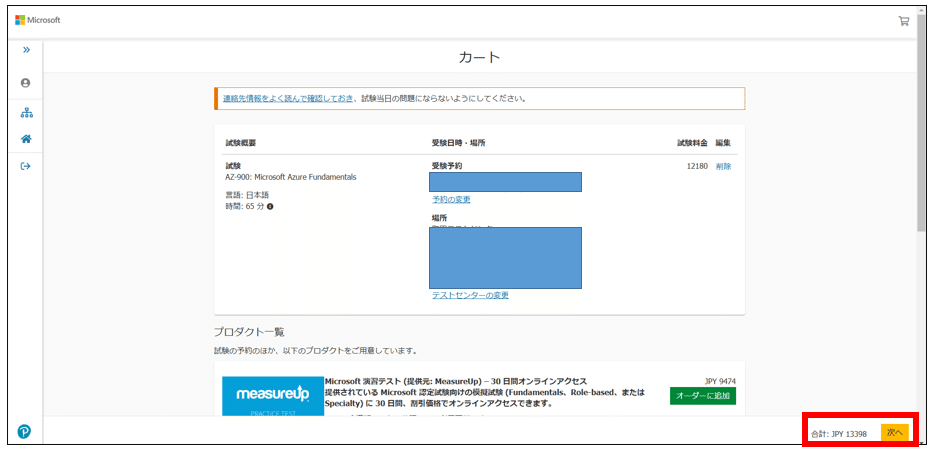
Task: Click the 予約の変更 link
Action: click(x=451, y=199)
